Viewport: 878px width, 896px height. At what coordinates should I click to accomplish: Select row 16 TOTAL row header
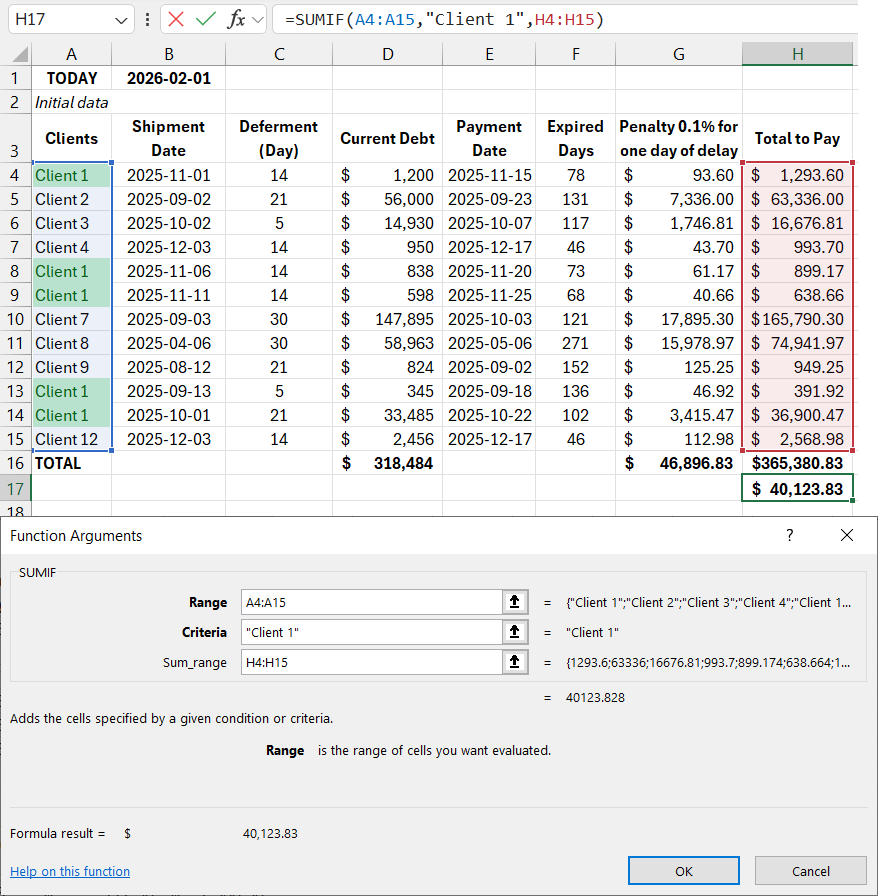click(x=15, y=464)
